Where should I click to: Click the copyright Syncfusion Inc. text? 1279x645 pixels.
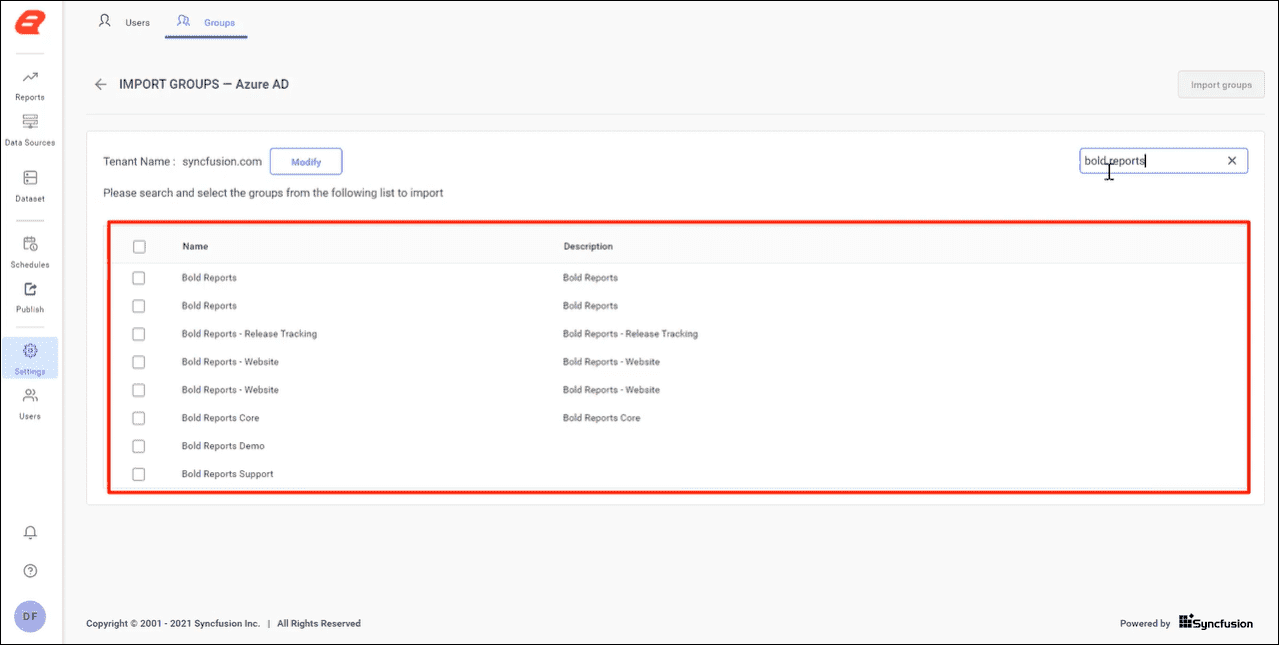click(173, 623)
